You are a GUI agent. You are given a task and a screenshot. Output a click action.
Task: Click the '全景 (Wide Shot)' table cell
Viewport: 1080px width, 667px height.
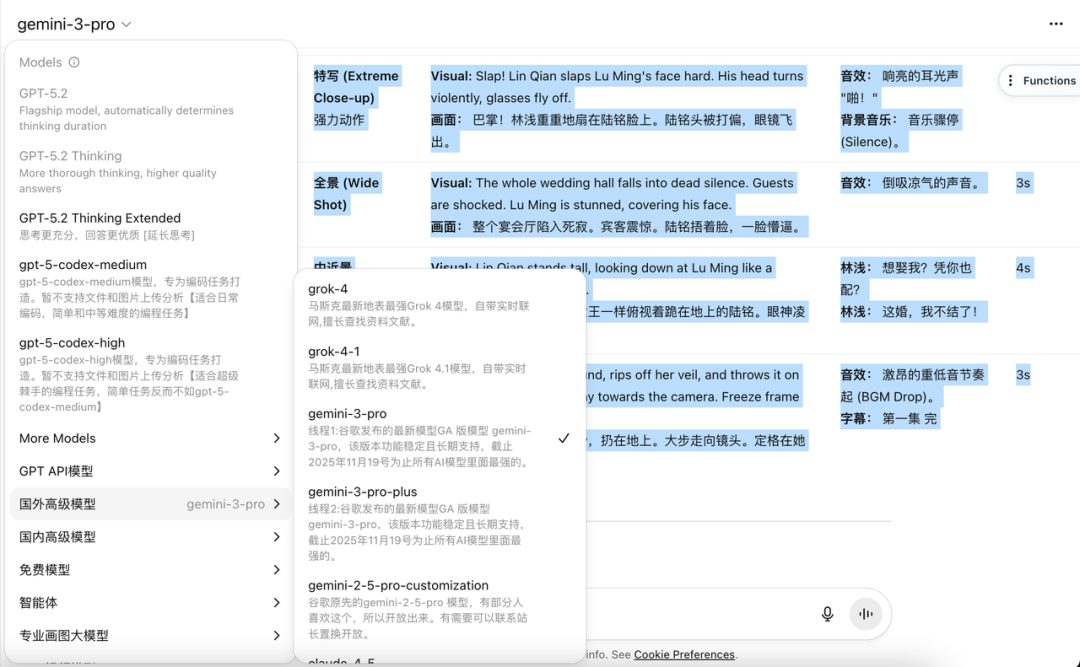coord(346,194)
